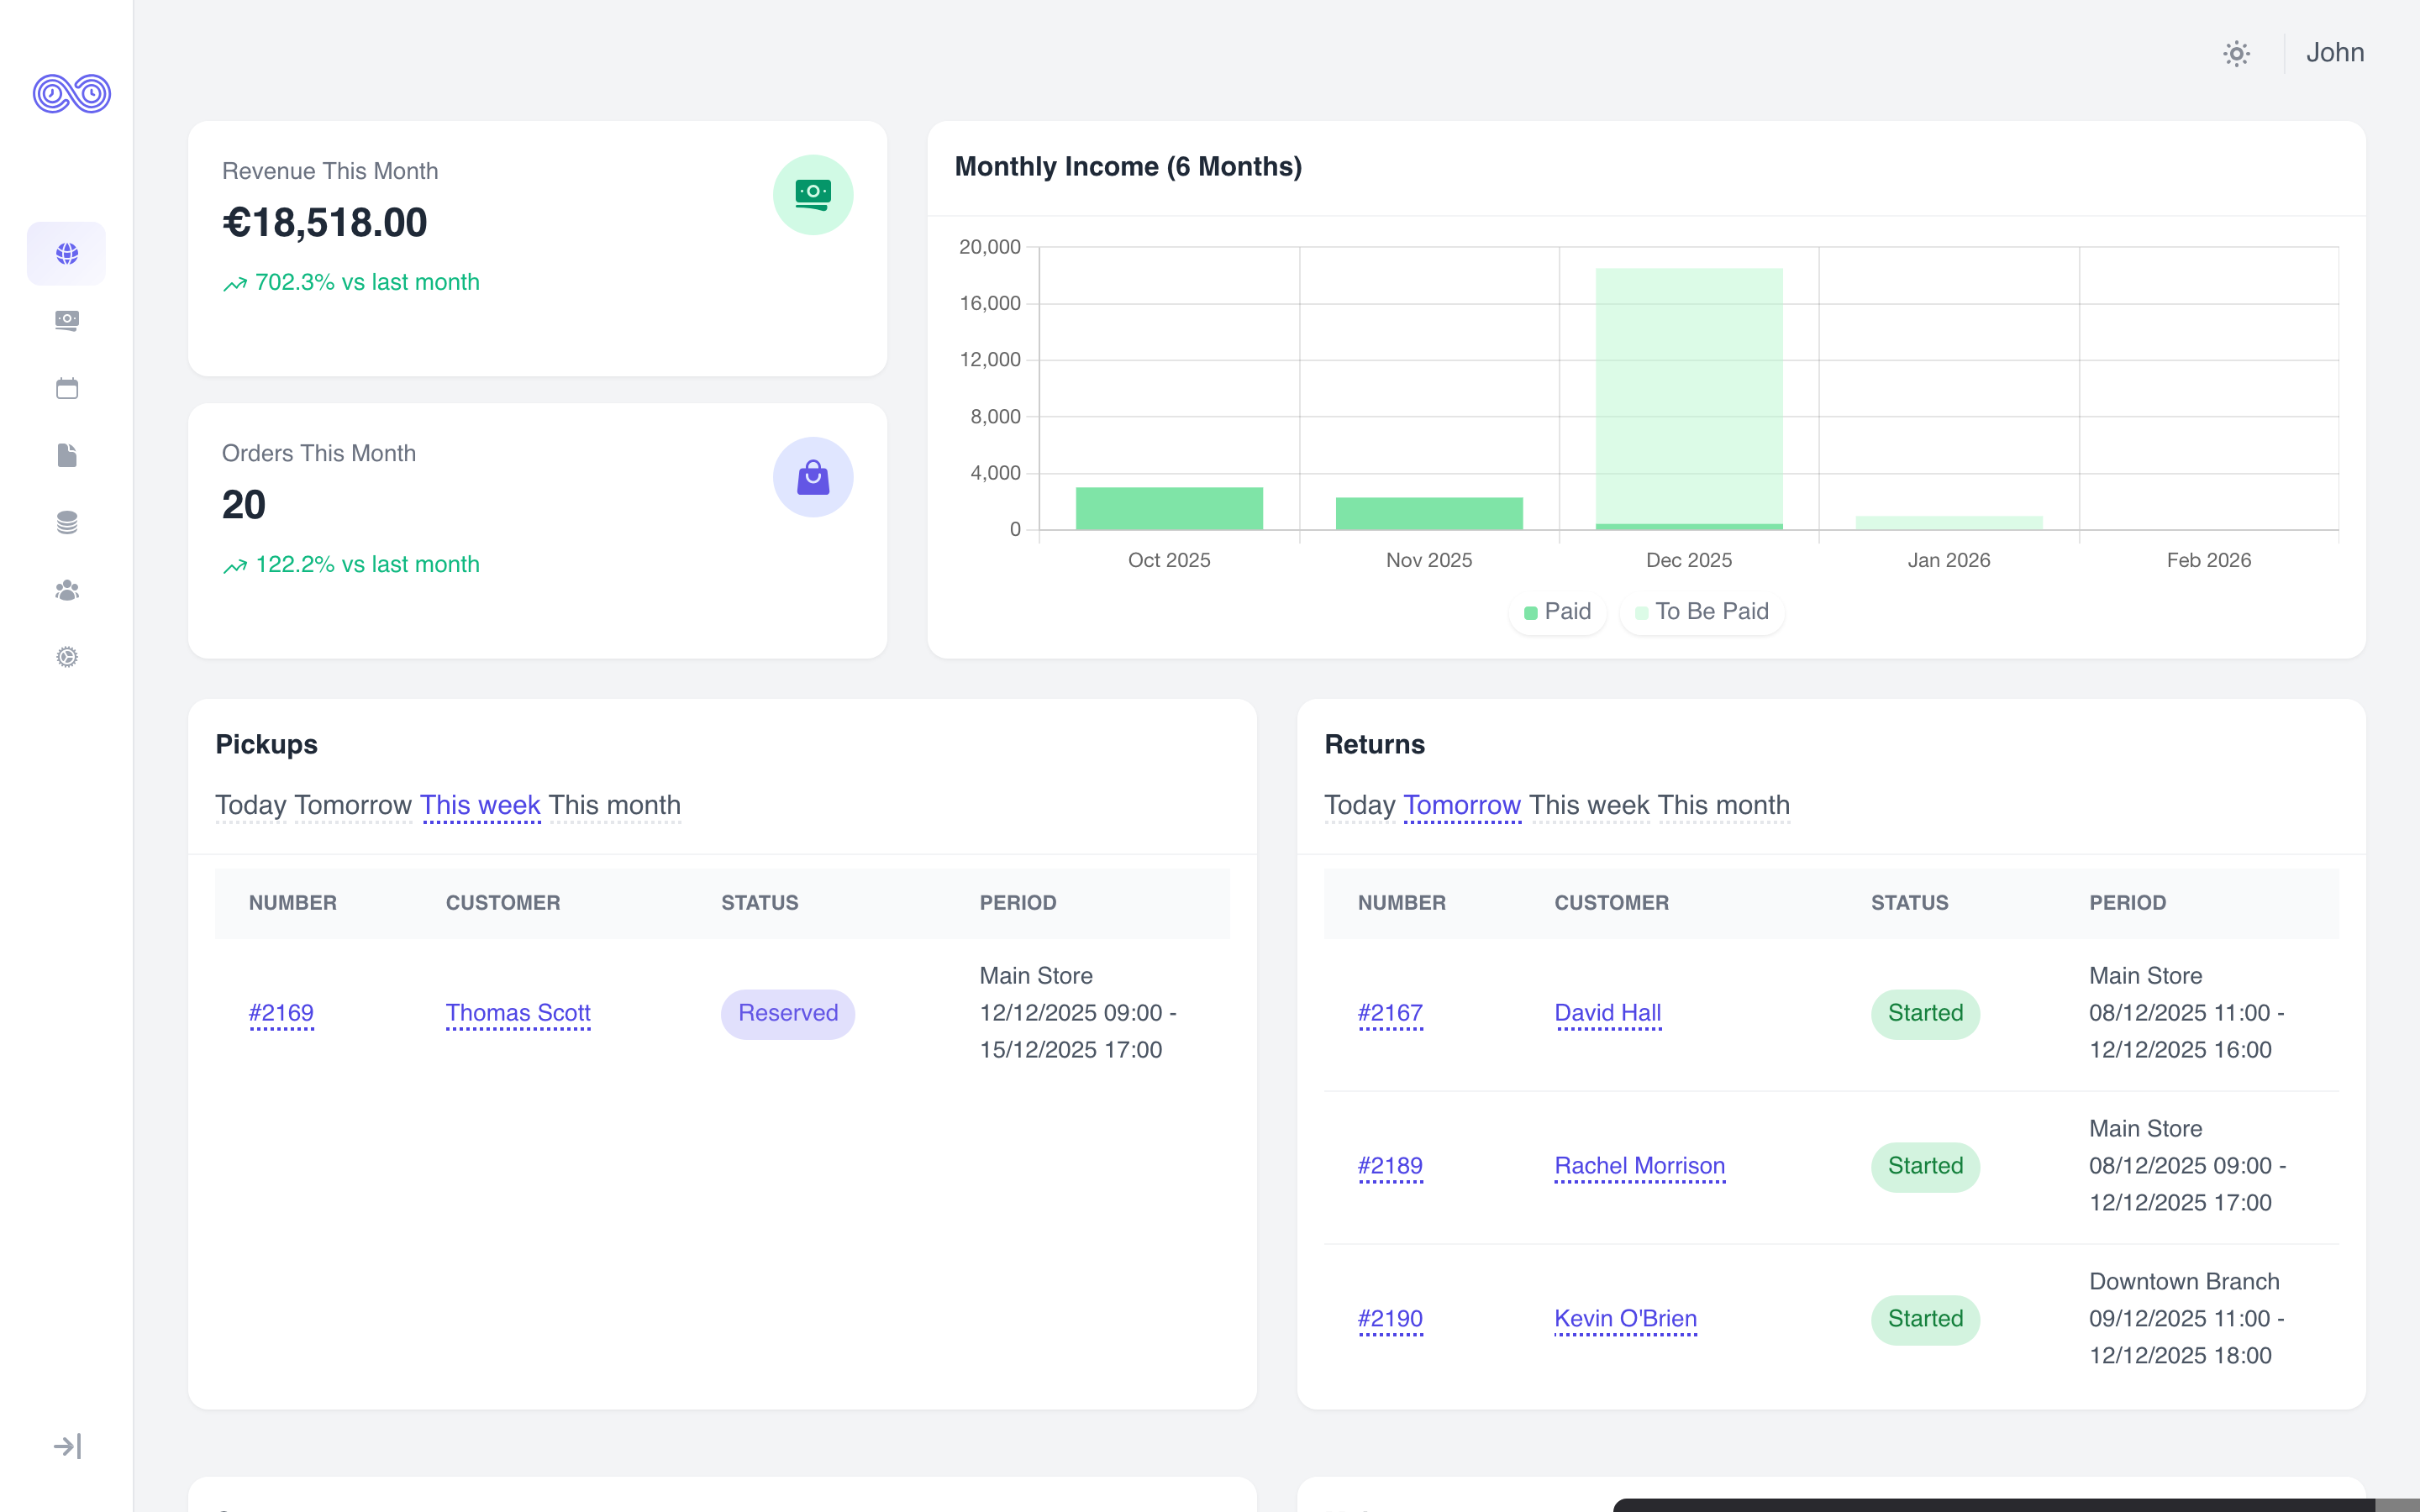Image resolution: width=2420 pixels, height=1512 pixels.
Task: Open customer Rachel Morrison link
Action: tap(1639, 1166)
